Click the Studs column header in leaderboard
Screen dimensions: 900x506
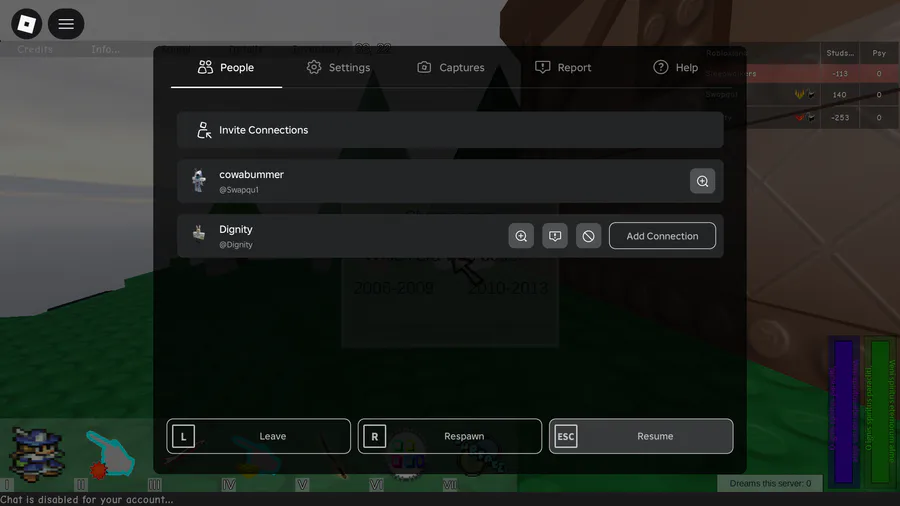point(840,53)
